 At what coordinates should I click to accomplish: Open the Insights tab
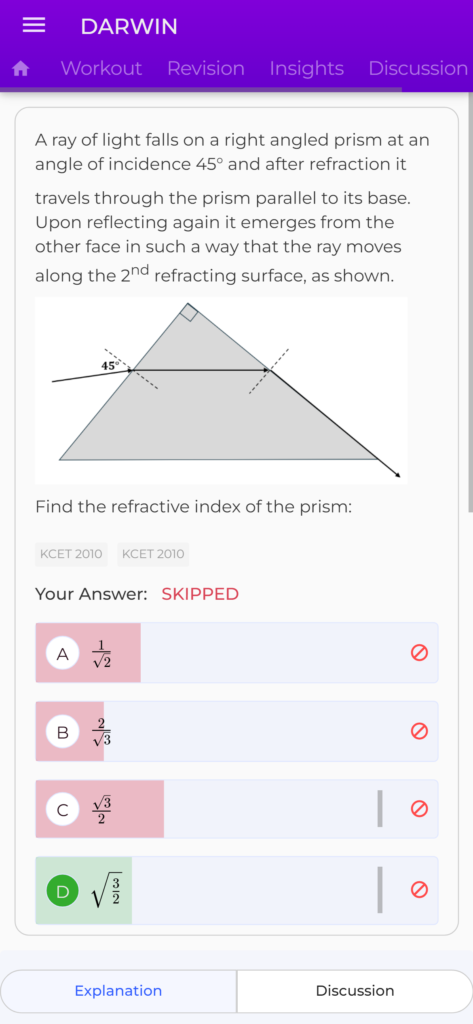(306, 69)
